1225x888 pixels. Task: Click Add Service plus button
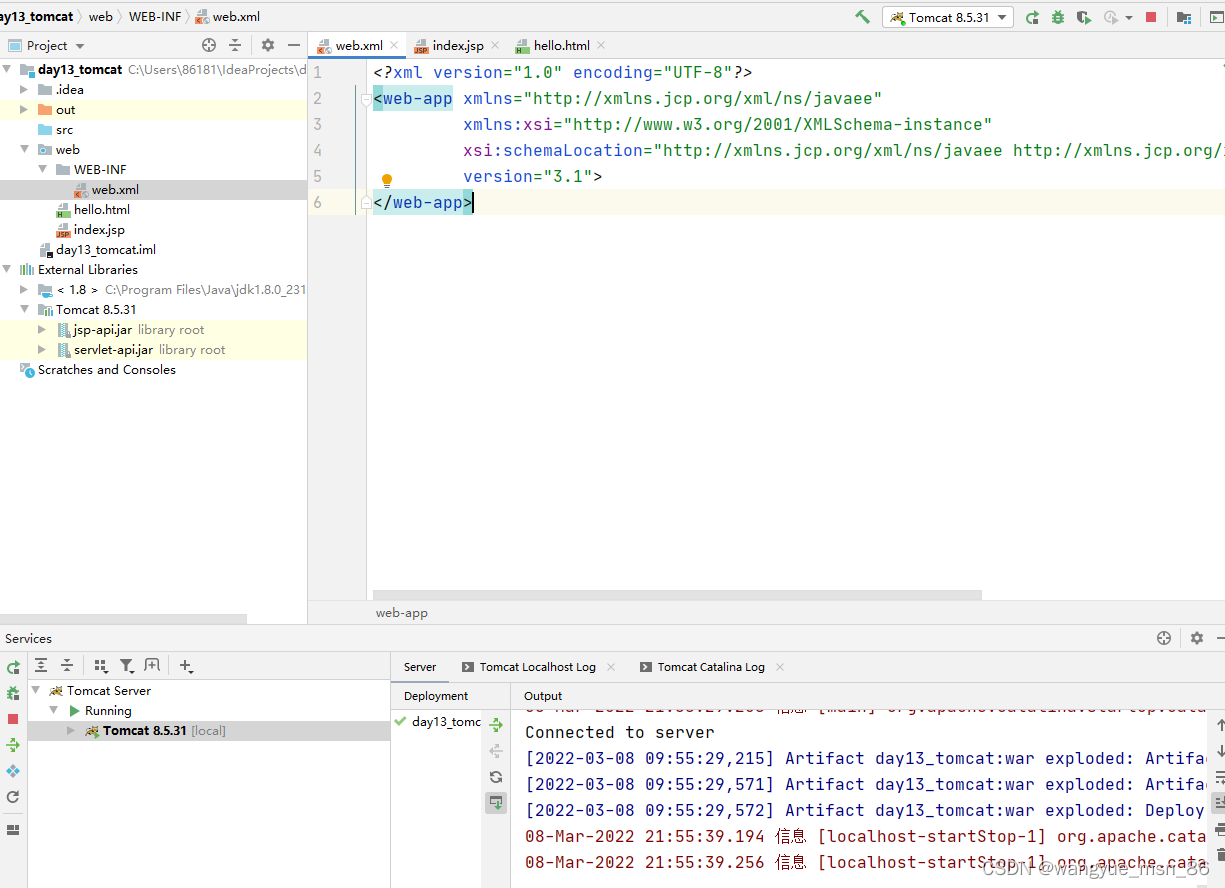[x=186, y=665]
